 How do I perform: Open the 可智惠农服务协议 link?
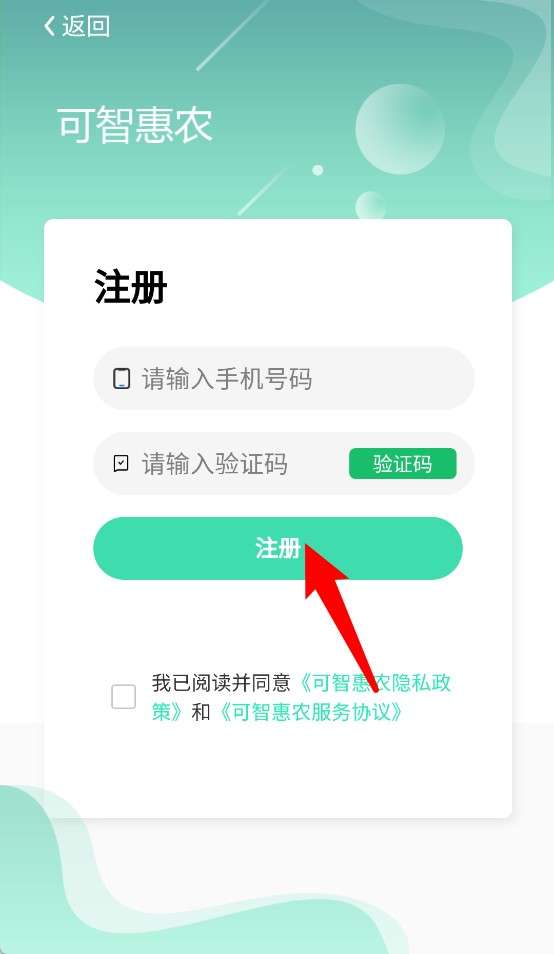point(309,711)
